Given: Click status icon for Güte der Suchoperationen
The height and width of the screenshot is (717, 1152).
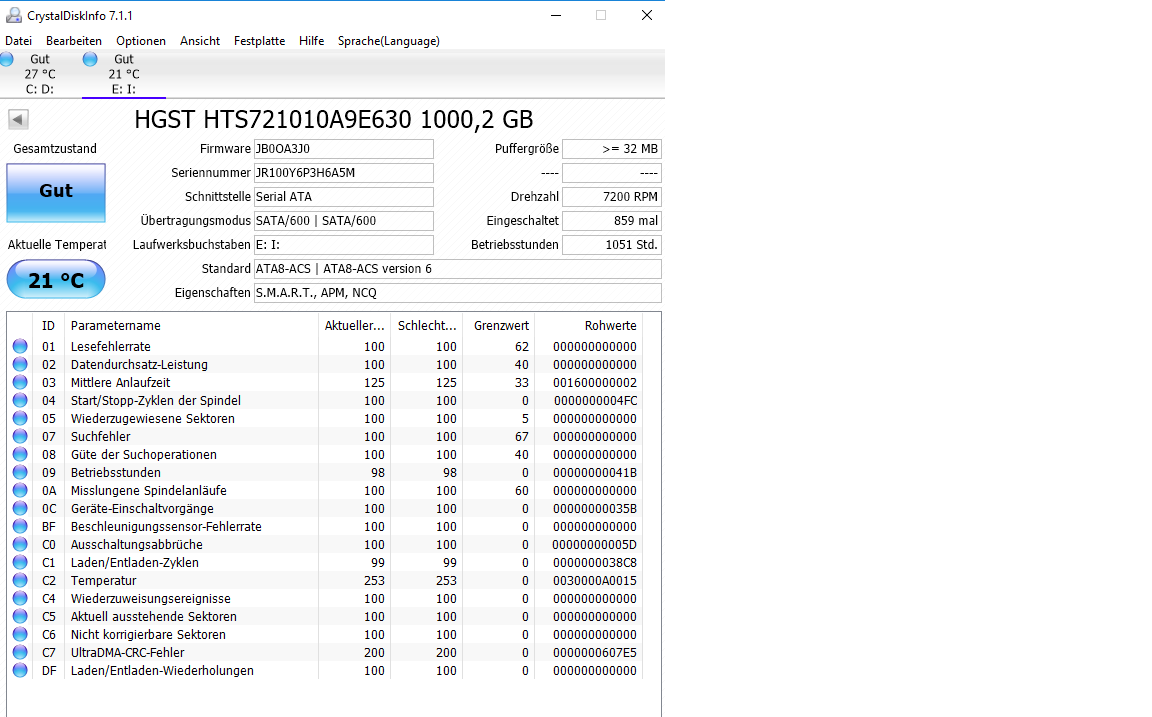Looking at the screenshot, I should (x=20, y=454).
